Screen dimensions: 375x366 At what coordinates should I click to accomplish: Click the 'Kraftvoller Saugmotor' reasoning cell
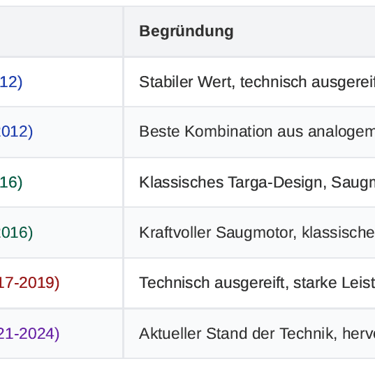coord(249,233)
